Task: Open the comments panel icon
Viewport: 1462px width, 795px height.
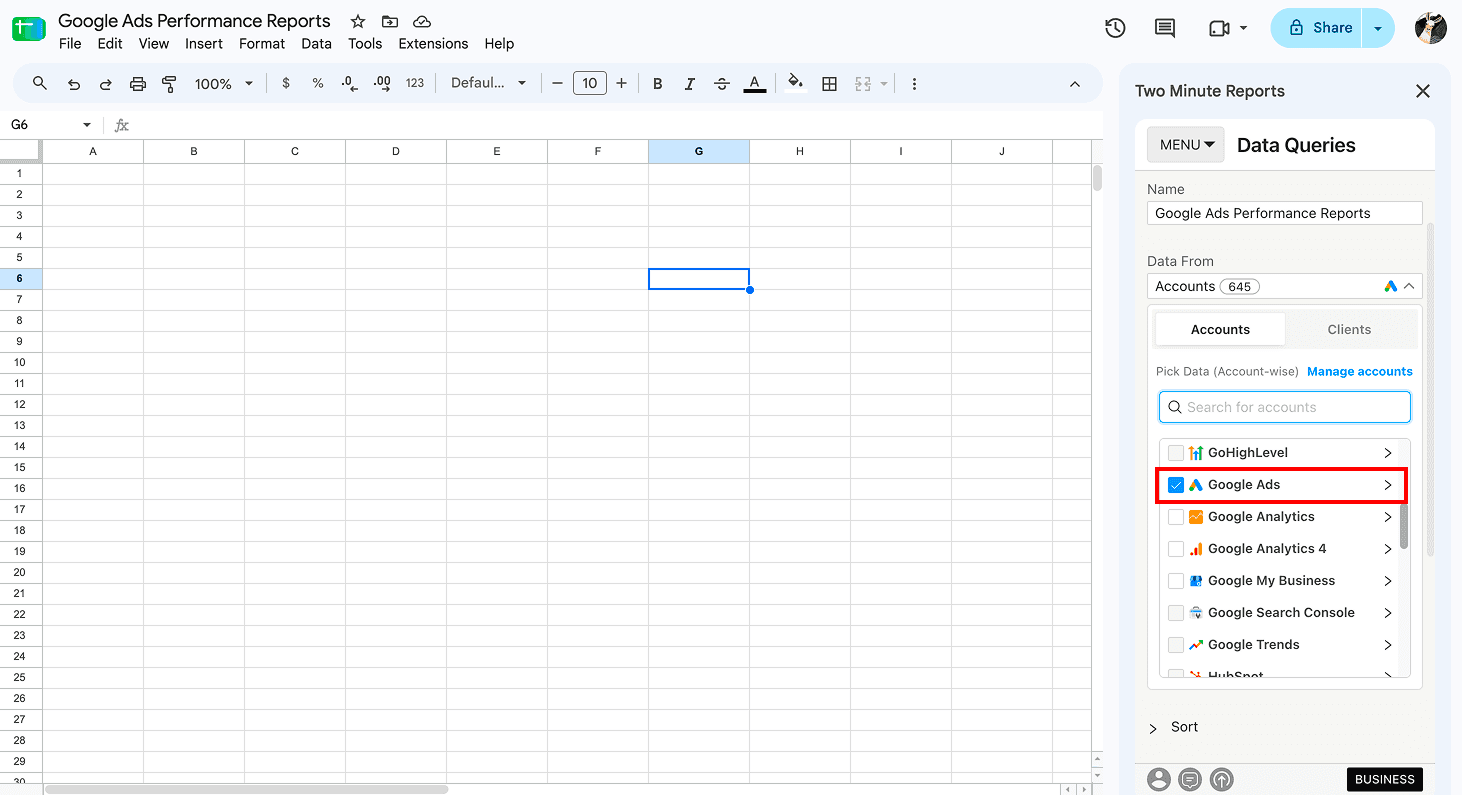Action: 1165,28
